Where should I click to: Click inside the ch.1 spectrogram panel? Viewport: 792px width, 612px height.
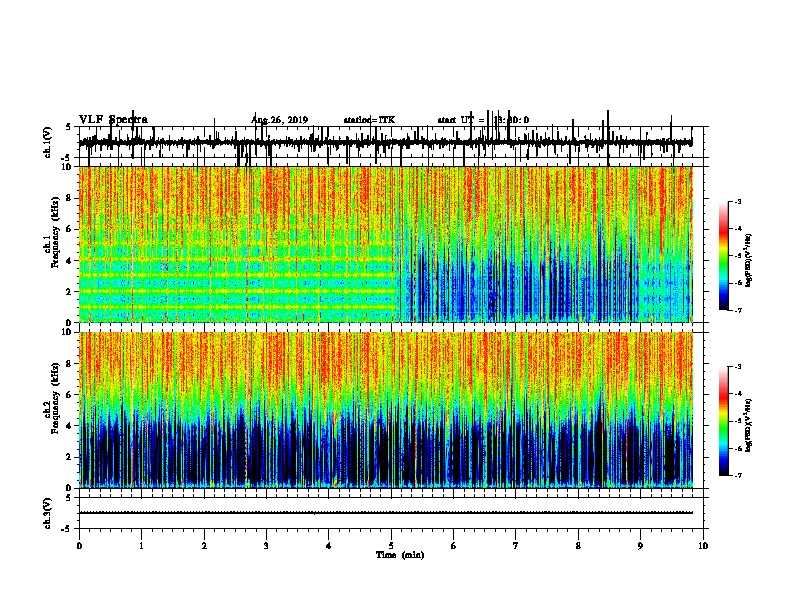(386, 244)
